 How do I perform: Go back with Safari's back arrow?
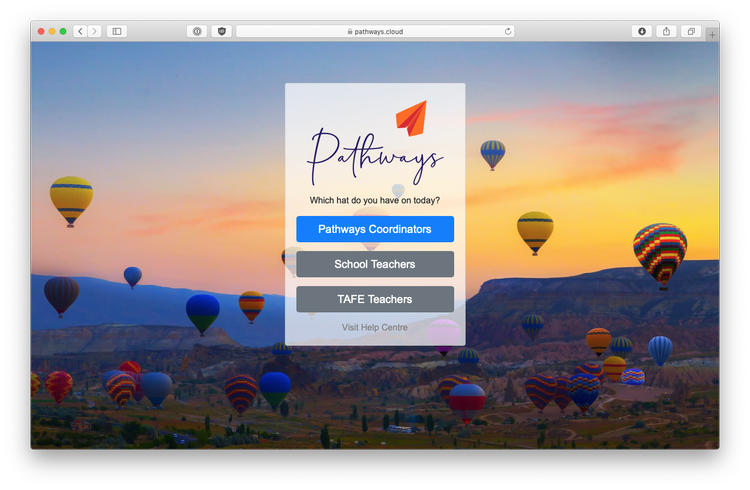(x=80, y=32)
